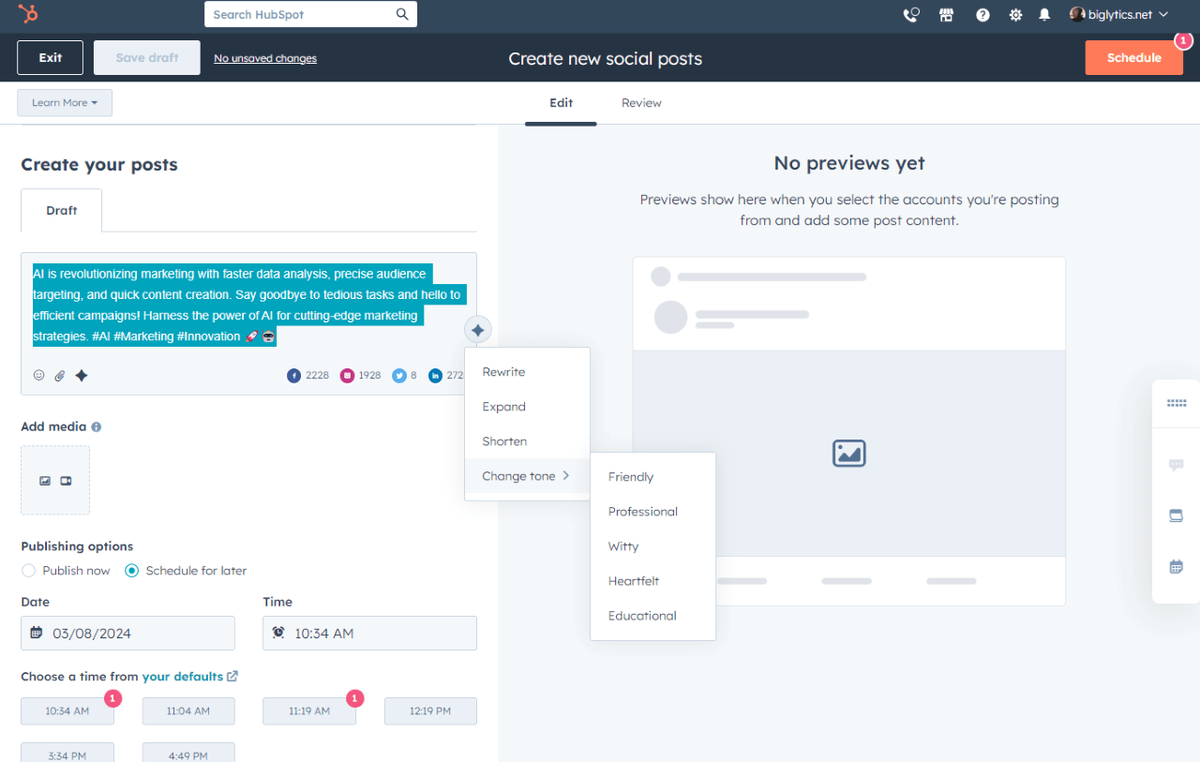Pick the 4:49 PM default time
The height and width of the screenshot is (762, 1200).
point(188,753)
